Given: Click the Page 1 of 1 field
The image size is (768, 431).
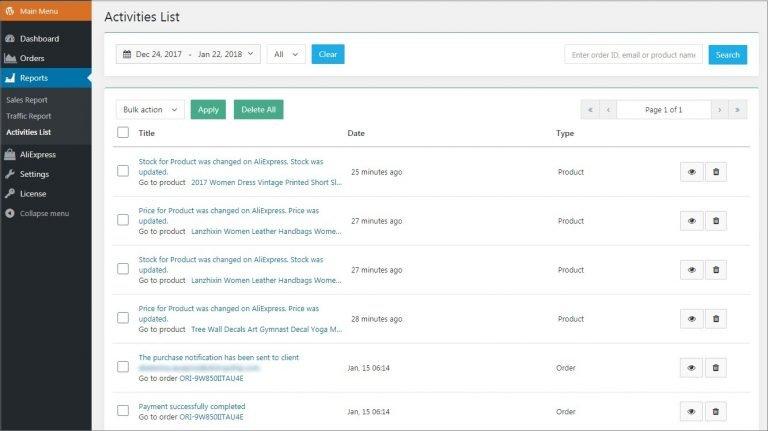Looking at the screenshot, I should [x=664, y=110].
